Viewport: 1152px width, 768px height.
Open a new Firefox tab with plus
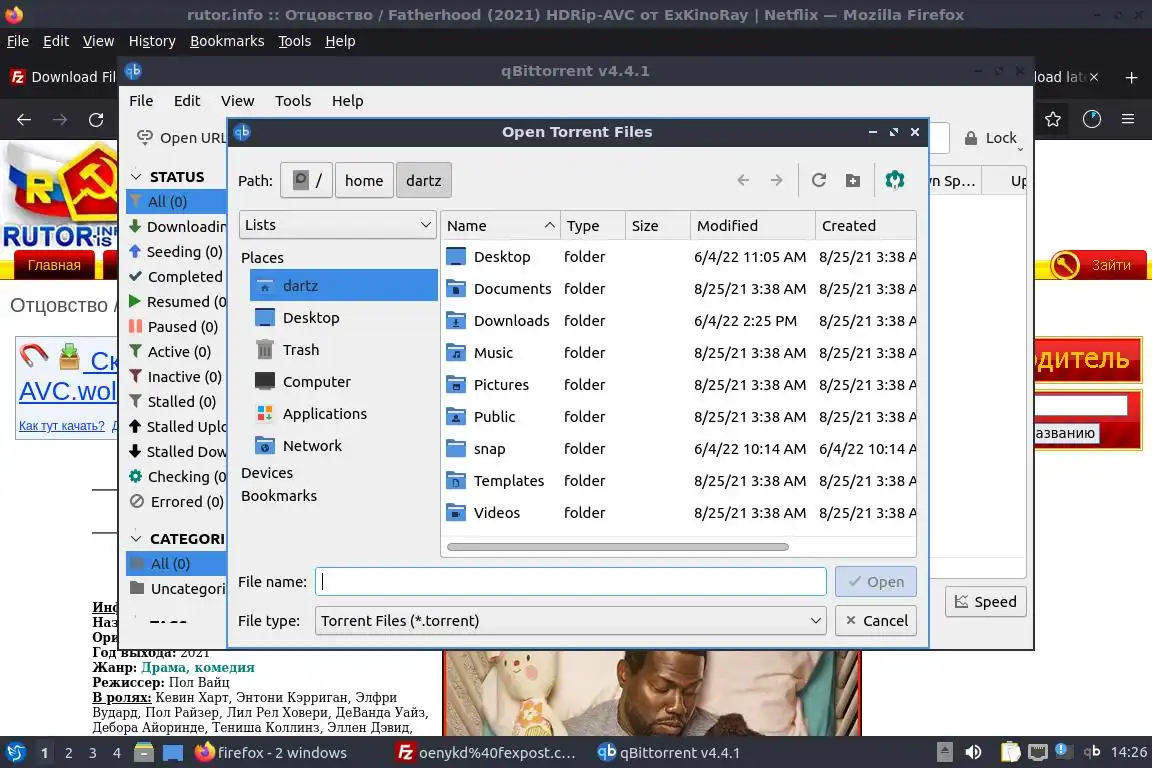click(x=1131, y=77)
